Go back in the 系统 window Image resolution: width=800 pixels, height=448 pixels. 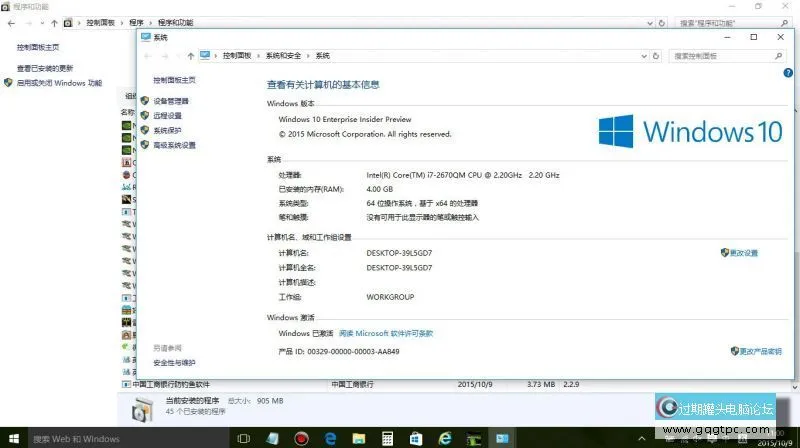click(x=148, y=56)
